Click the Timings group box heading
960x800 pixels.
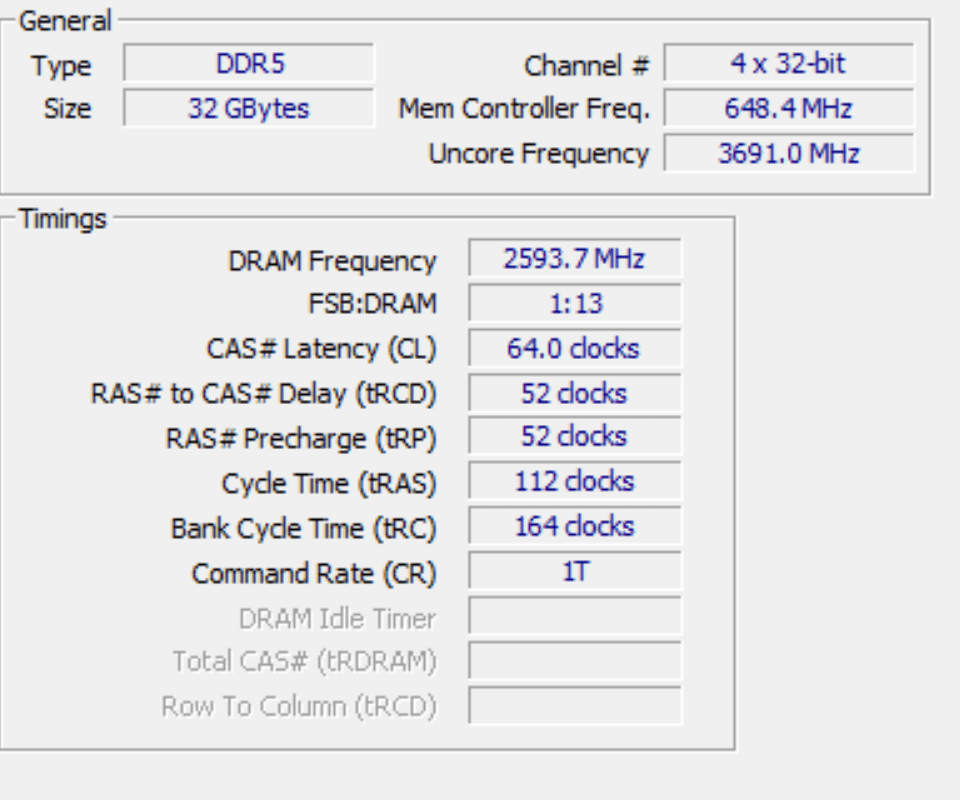(63, 219)
